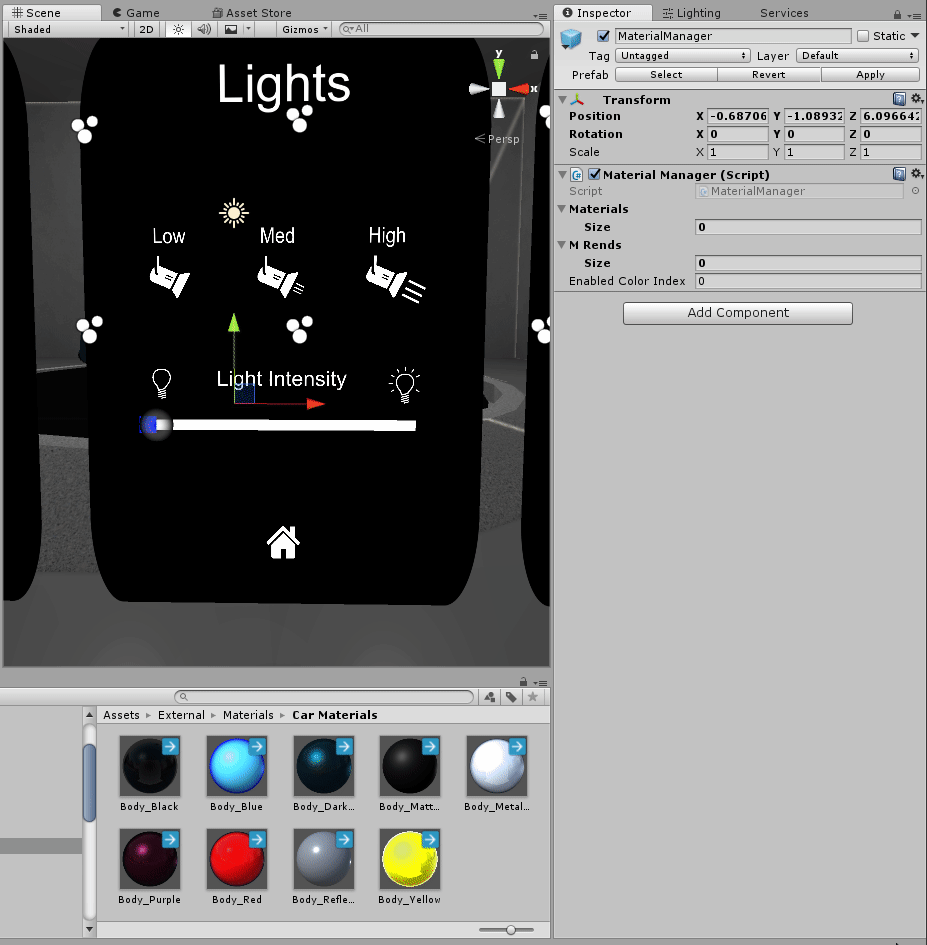Viewport: 927px width, 945px height.
Task: Select the Body_Blue material
Action: point(237,774)
